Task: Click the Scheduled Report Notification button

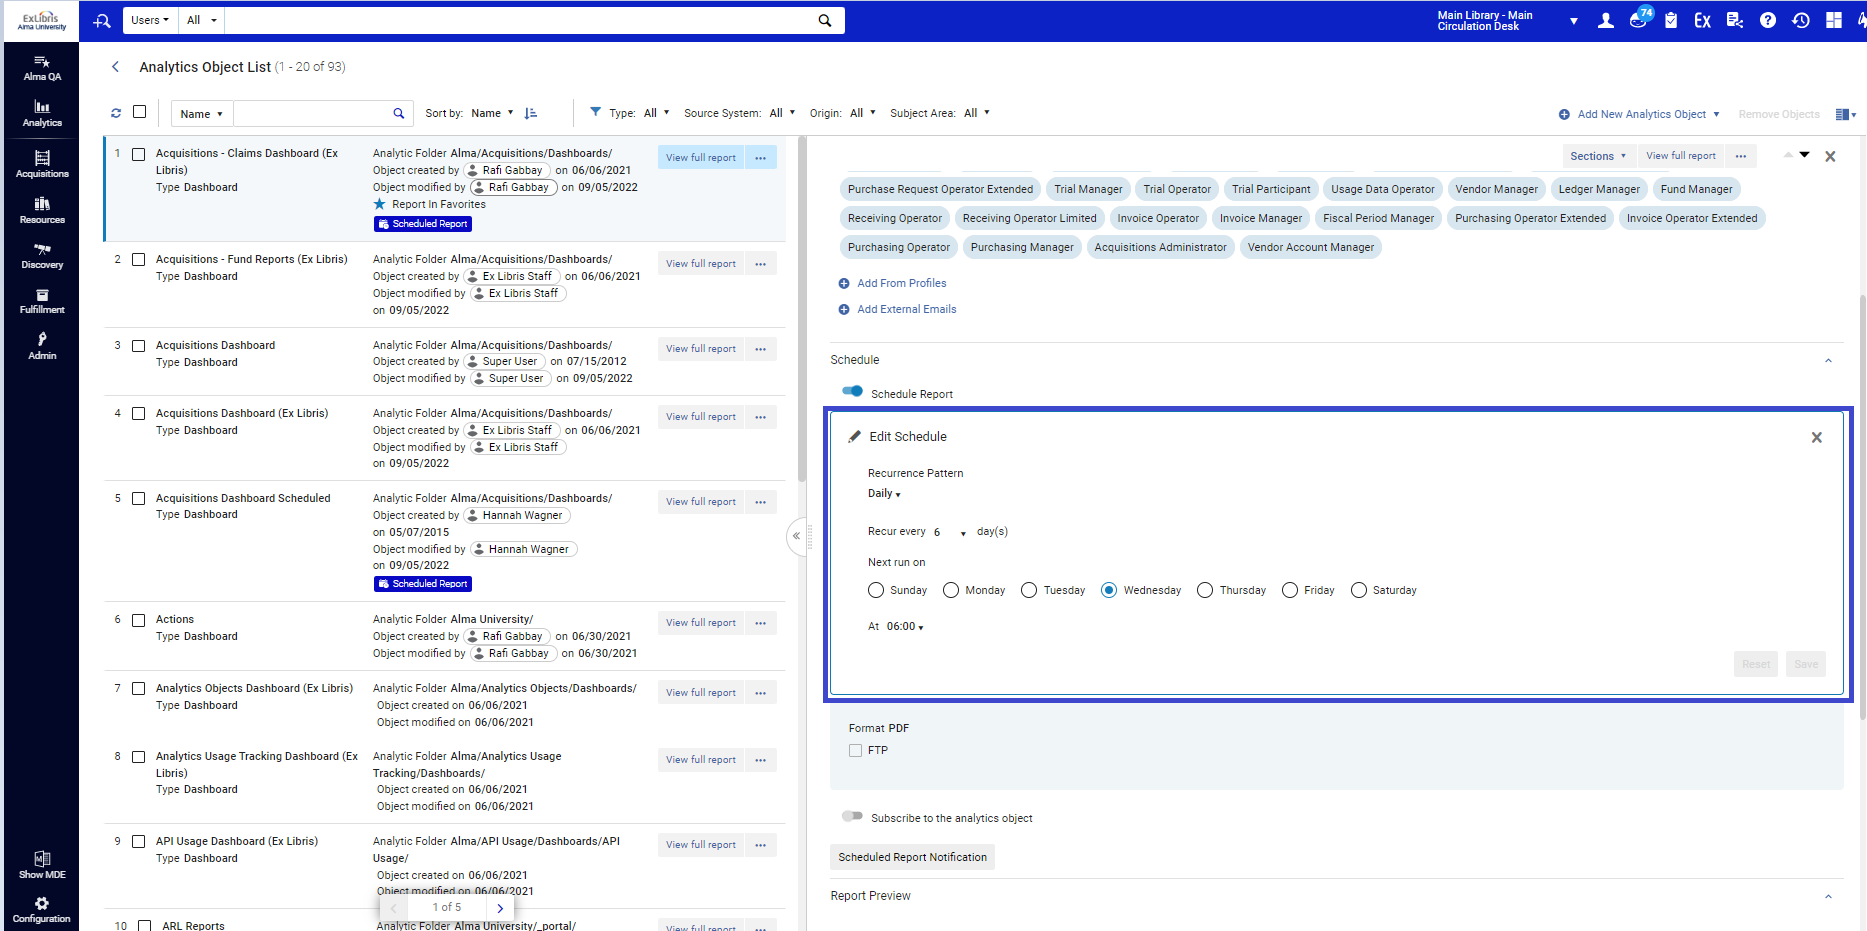Action: click(x=912, y=857)
